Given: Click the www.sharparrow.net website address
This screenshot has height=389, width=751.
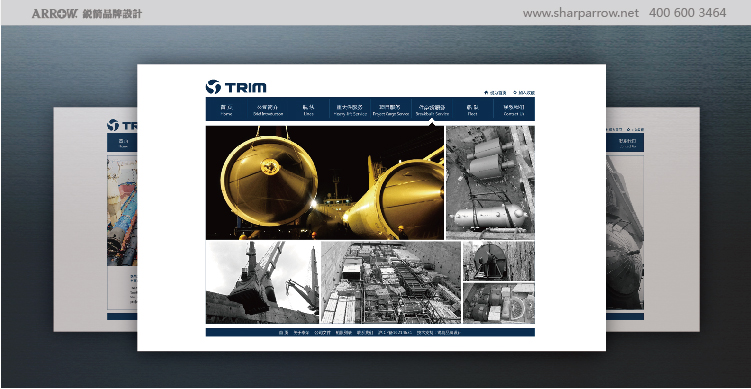Looking at the screenshot, I should coord(580,13).
